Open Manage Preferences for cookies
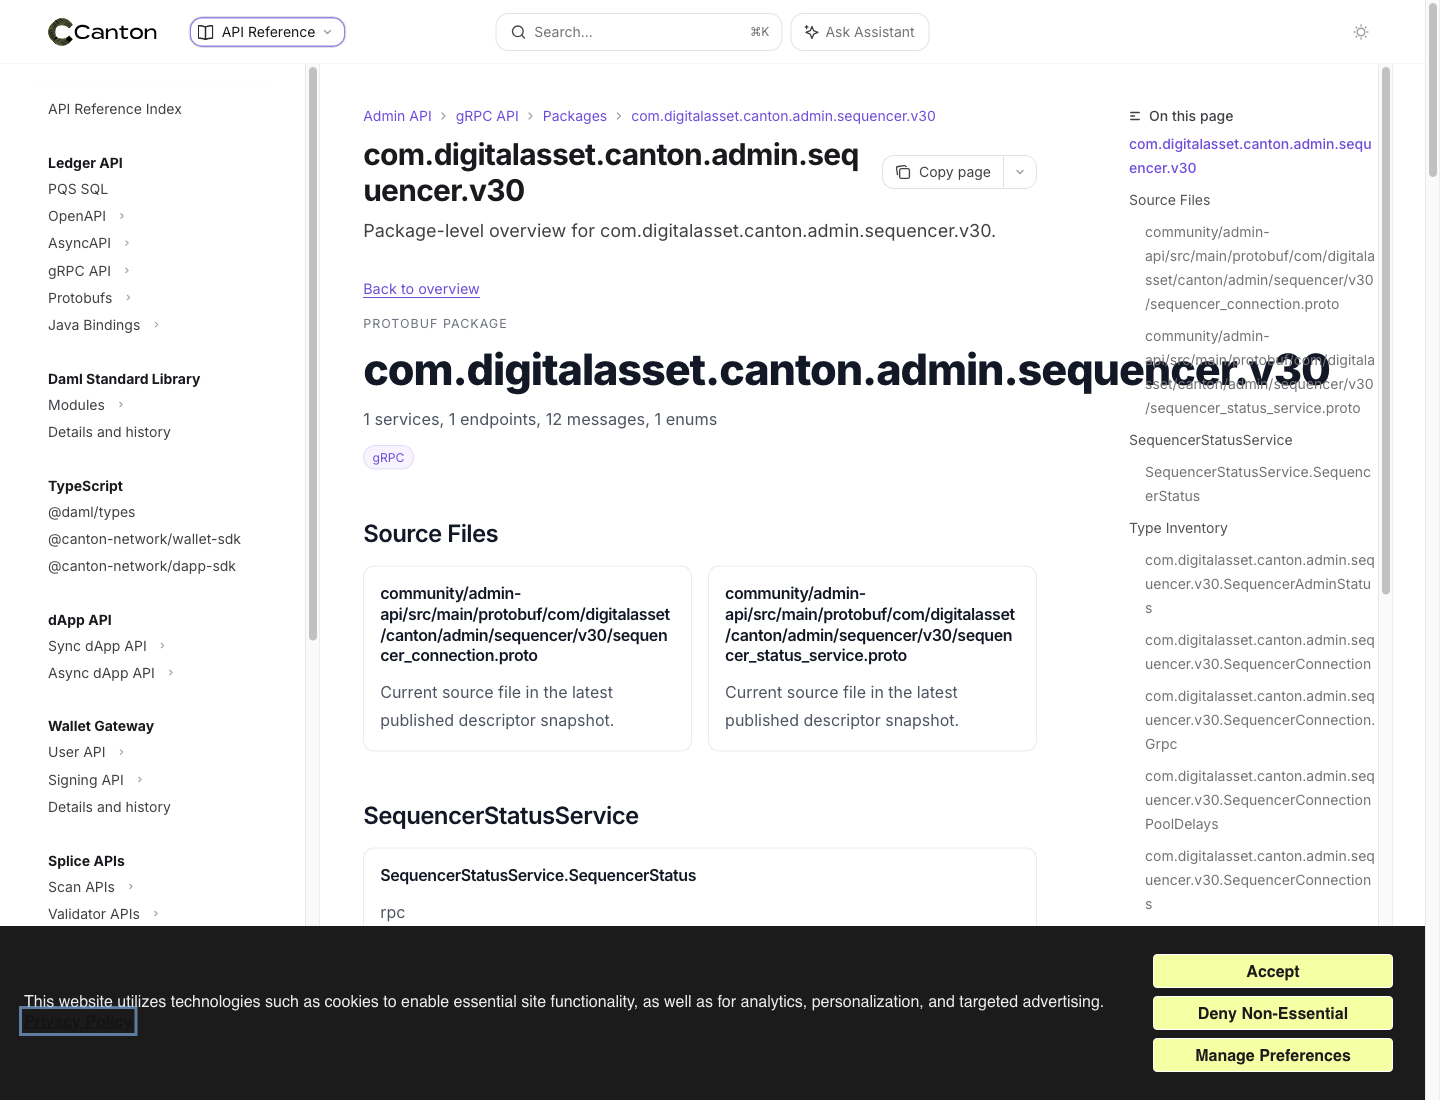 [x=1272, y=1055]
